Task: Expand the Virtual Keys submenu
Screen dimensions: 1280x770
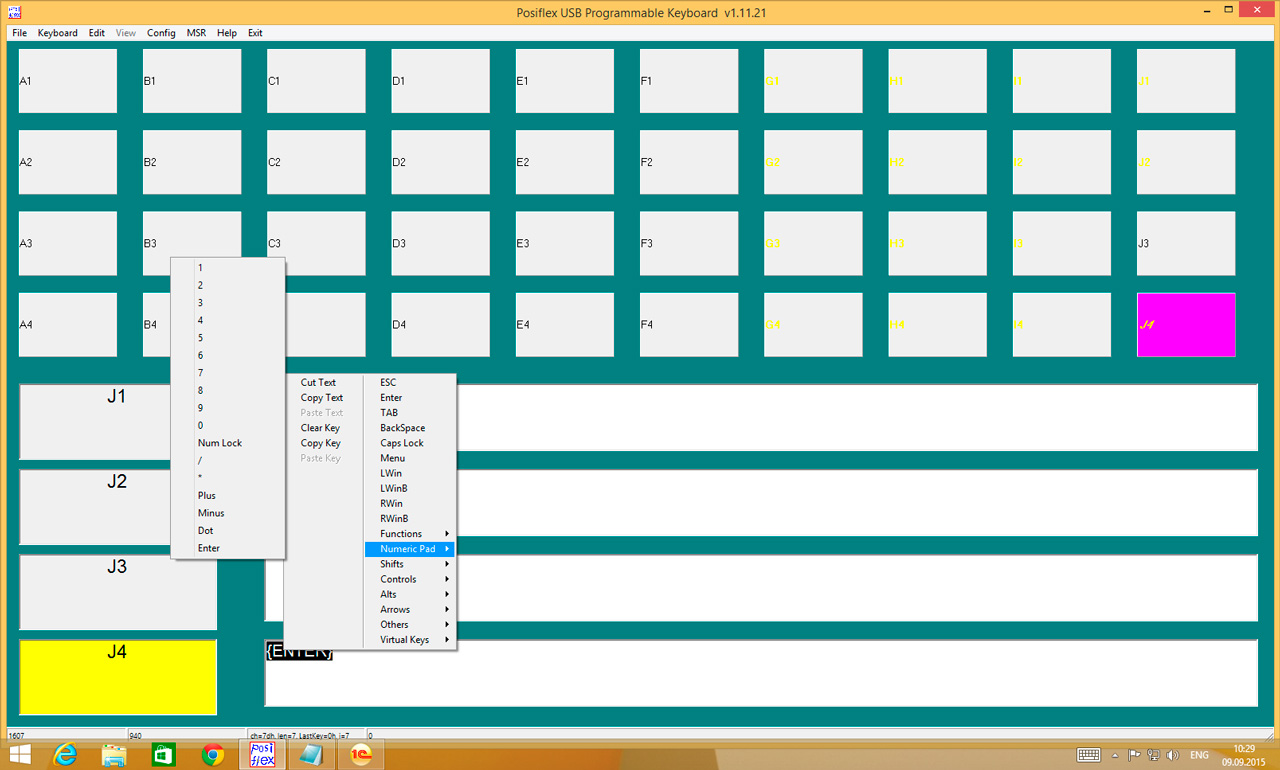Action: tap(411, 640)
